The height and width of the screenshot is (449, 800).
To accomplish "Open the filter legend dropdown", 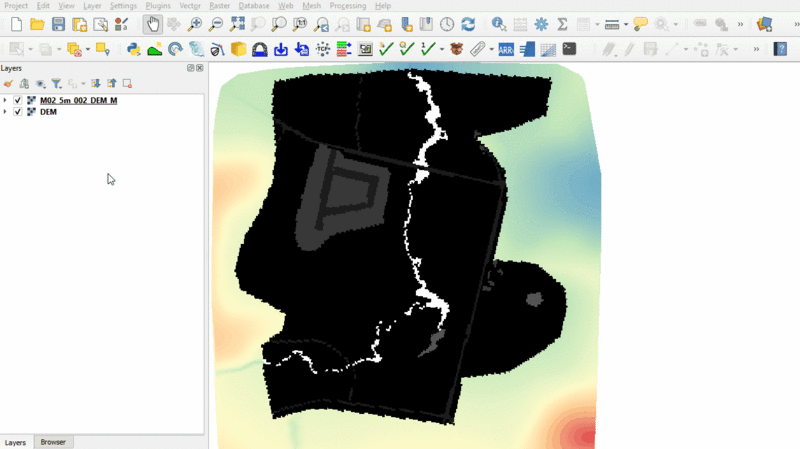I will 58,84.
